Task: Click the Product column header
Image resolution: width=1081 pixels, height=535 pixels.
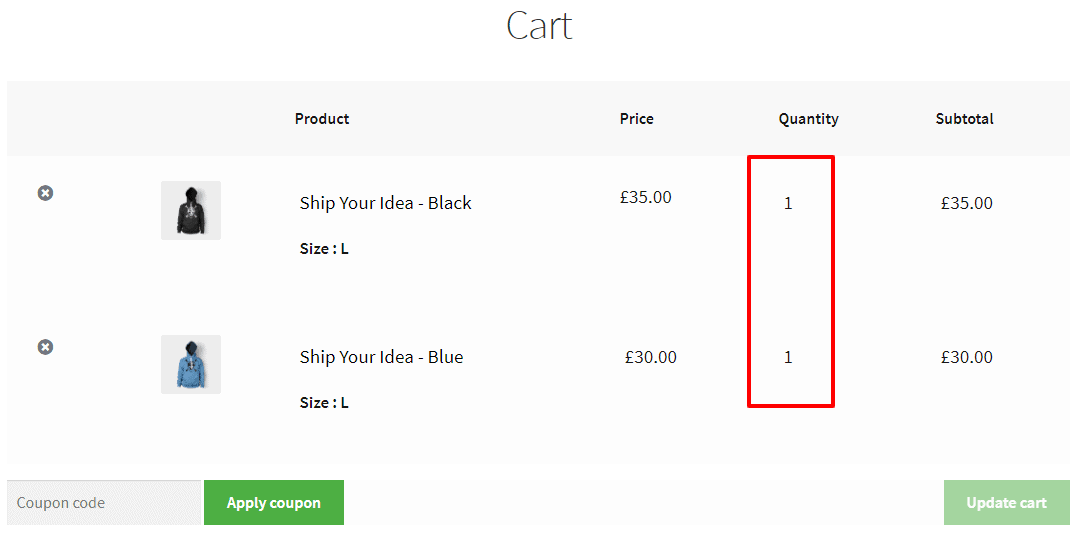Action: click(322, 119)
